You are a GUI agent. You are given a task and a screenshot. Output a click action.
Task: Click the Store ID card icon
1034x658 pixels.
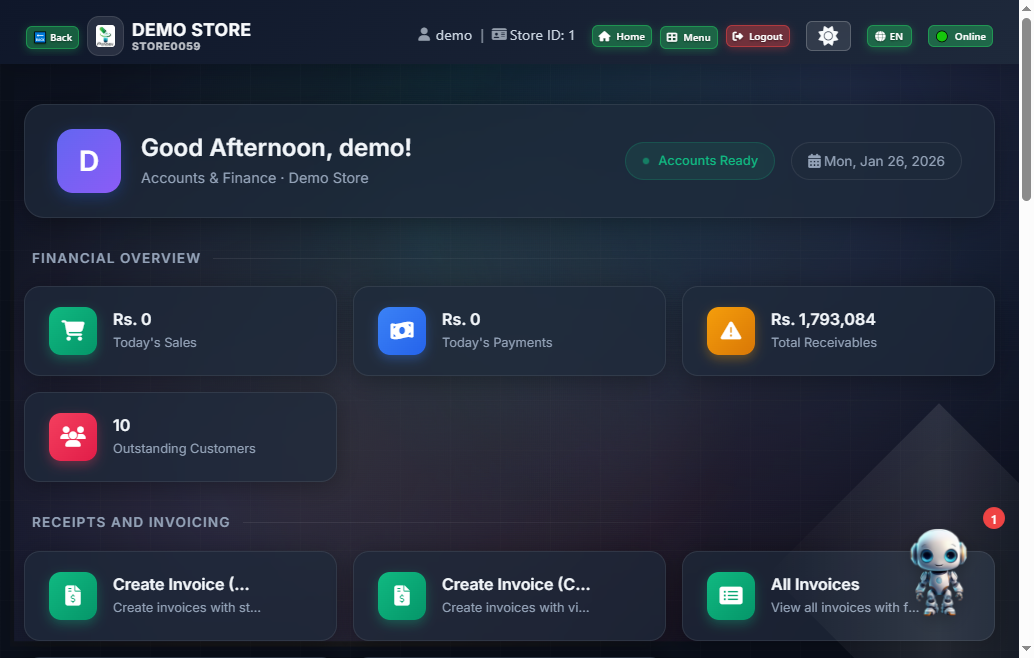[x=499, y=34]
